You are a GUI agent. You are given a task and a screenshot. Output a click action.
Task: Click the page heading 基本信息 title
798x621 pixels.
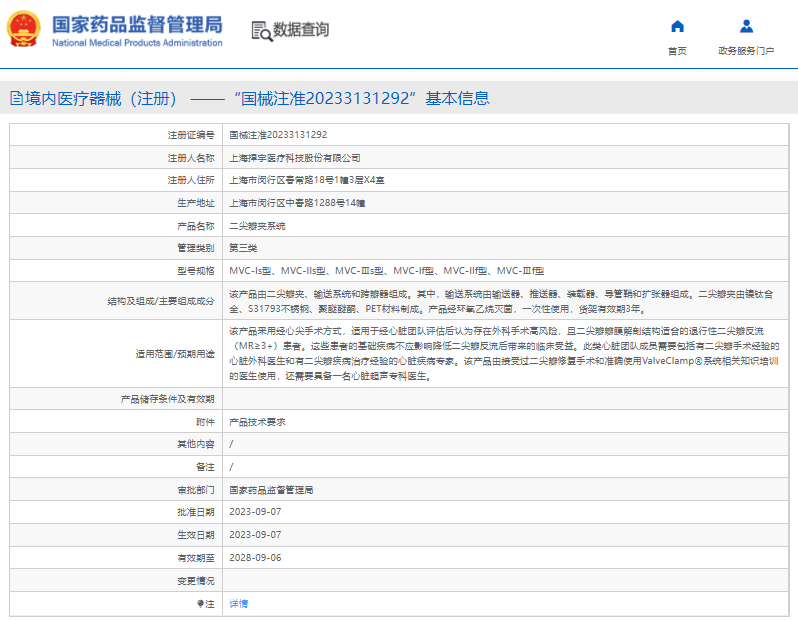(457, 98)
